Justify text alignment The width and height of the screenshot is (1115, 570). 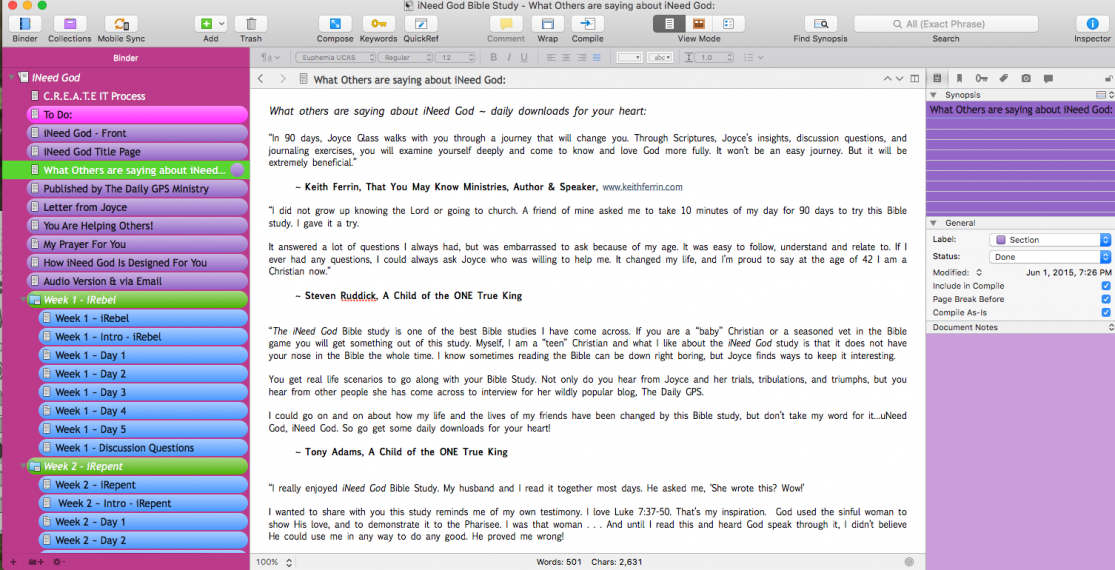597,58
